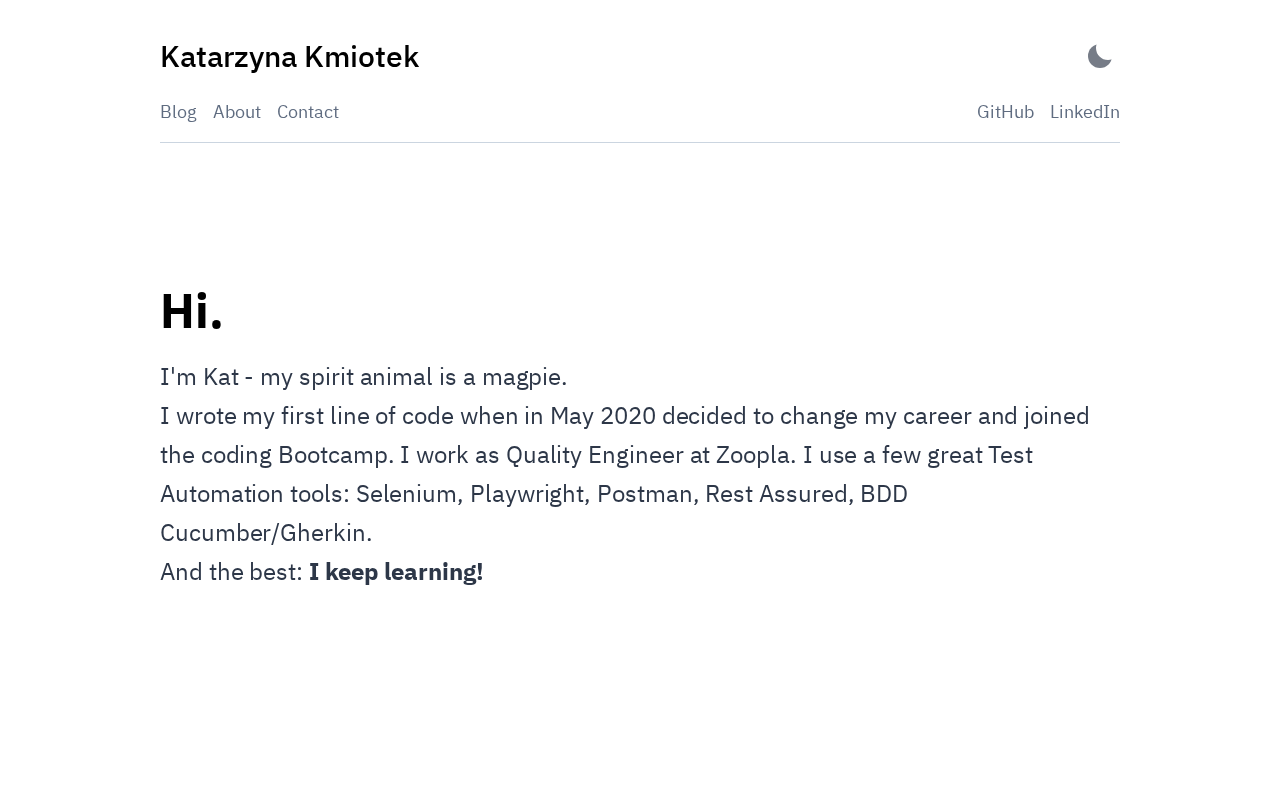Go to the About page

click(237, 112)
